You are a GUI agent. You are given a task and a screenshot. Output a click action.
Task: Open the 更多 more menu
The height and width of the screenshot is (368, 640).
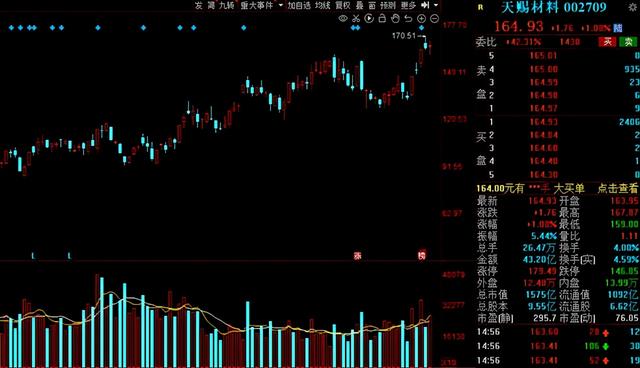click(408, 5)
